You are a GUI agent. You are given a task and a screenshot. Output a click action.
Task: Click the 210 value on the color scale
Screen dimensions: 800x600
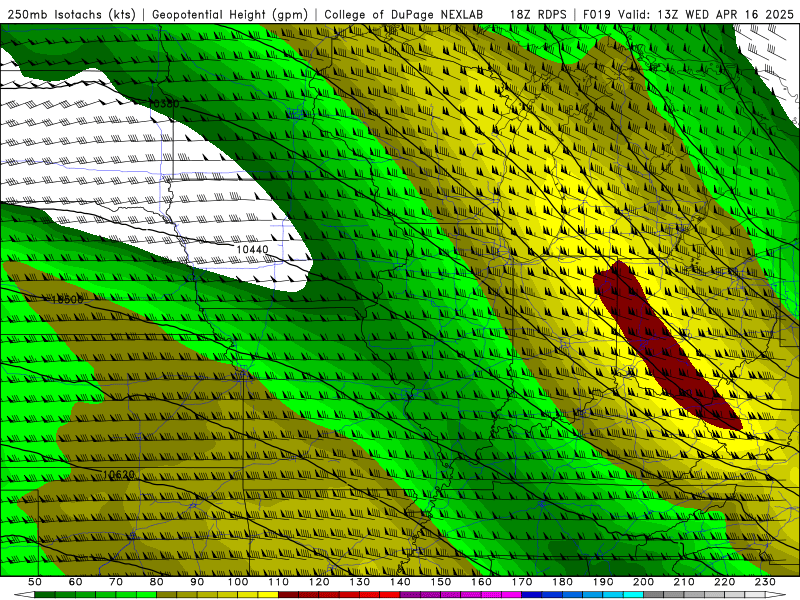click(684, 582)
